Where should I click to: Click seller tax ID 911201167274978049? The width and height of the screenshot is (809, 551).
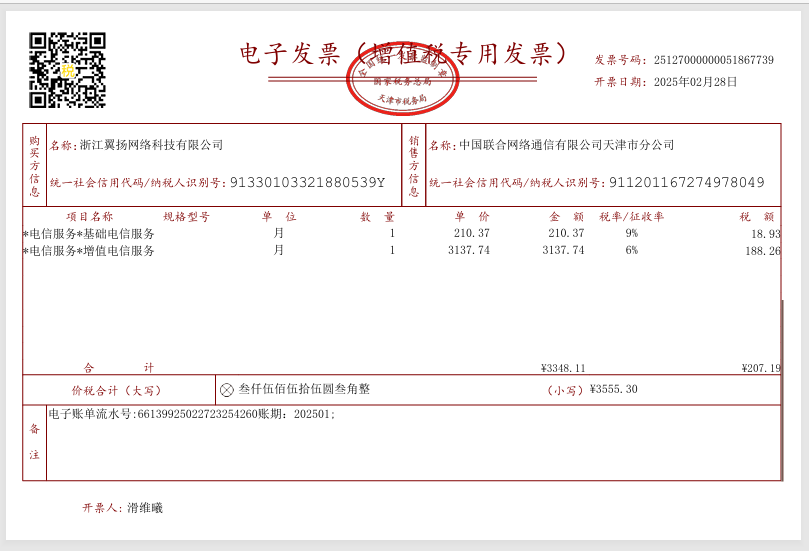(686, 183)
